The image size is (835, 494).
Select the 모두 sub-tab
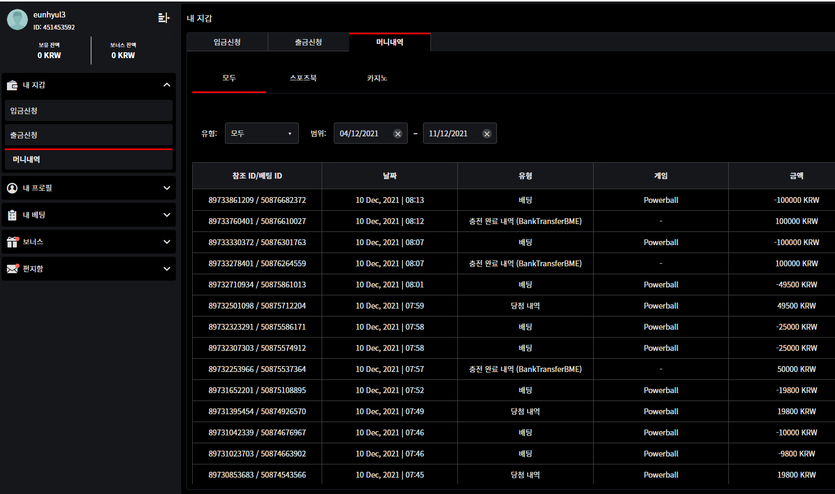tap(229, 78)
